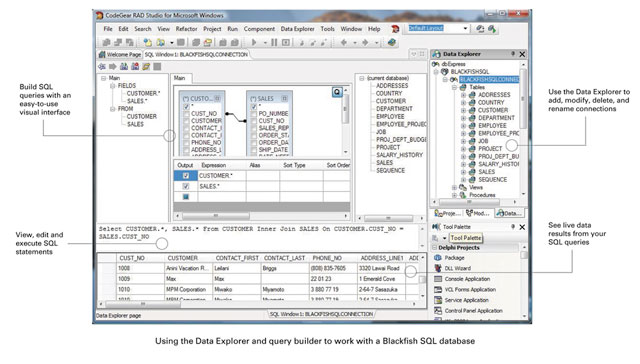Click the Open file icon in main toolbar

coord(161,42)
